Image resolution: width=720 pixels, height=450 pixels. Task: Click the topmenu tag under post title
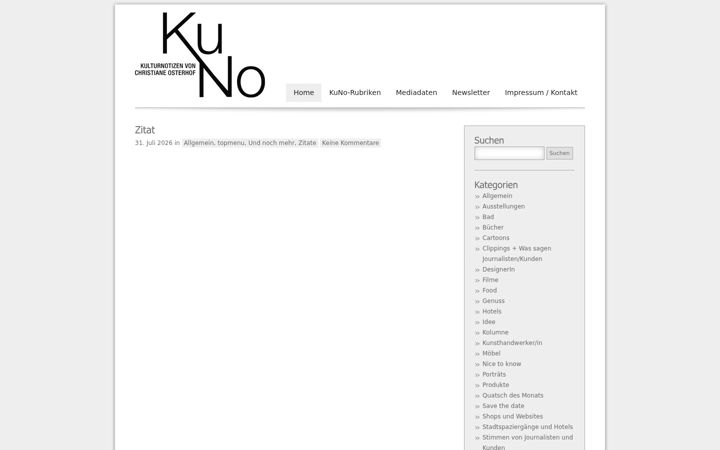point(231,143)
